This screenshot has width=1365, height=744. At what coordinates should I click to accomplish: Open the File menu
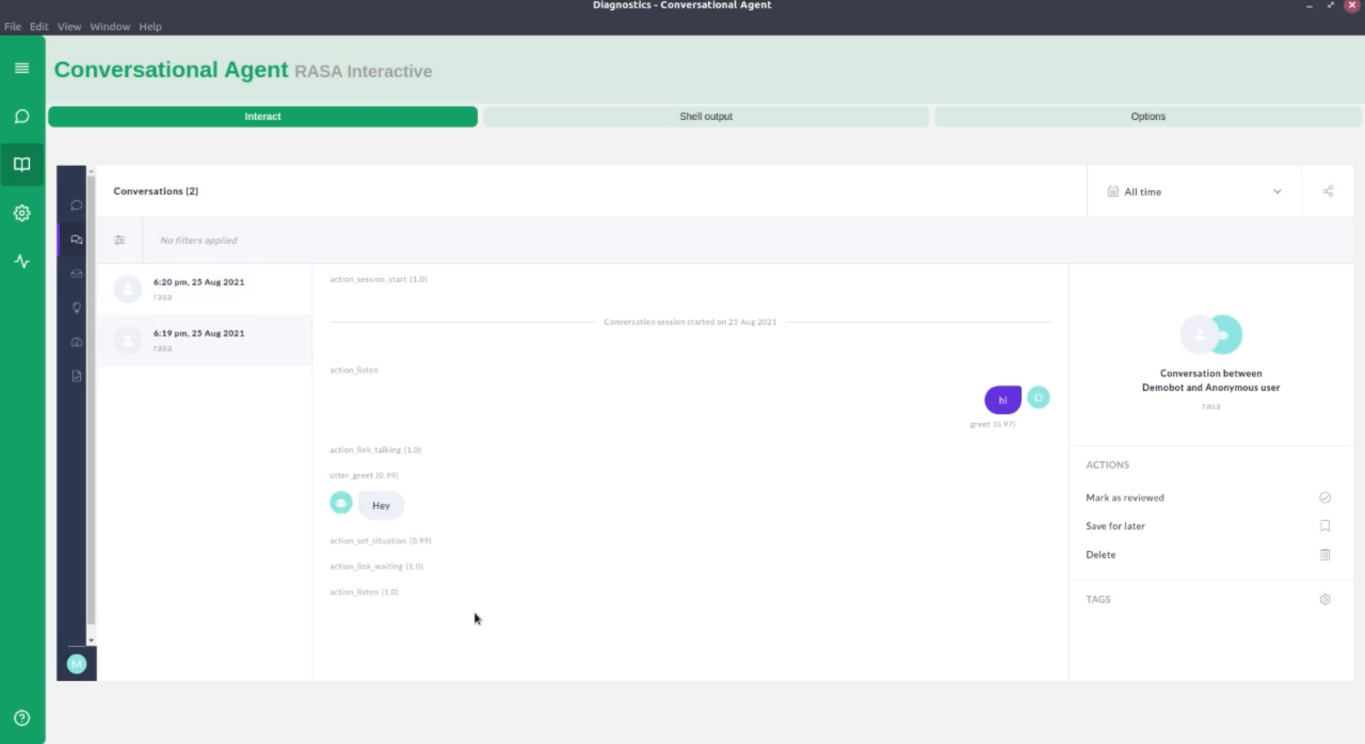(13, 27)
